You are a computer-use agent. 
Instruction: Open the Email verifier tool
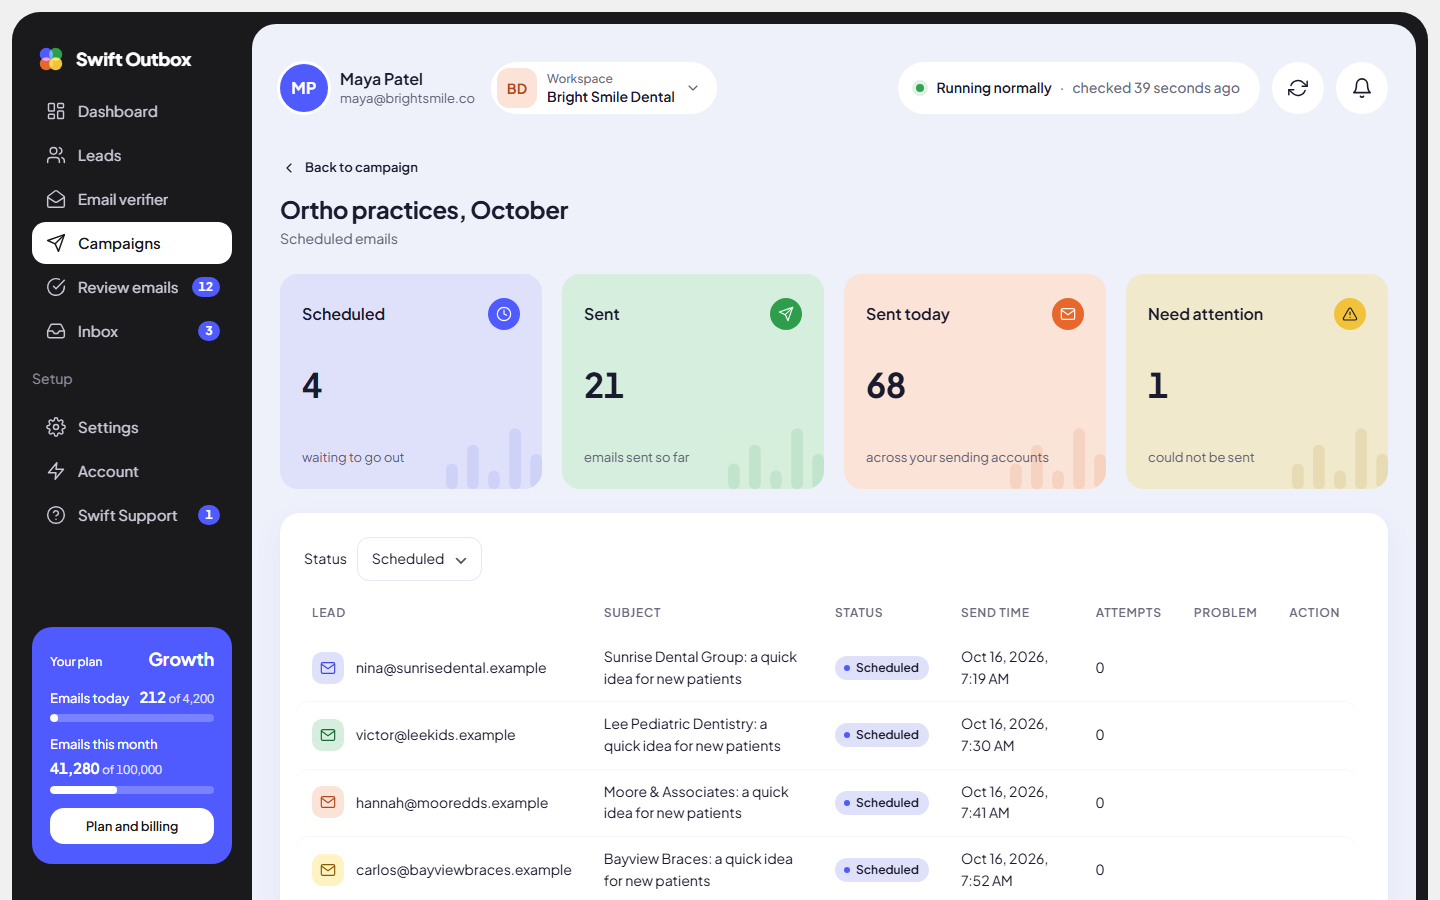pos(132,199)
